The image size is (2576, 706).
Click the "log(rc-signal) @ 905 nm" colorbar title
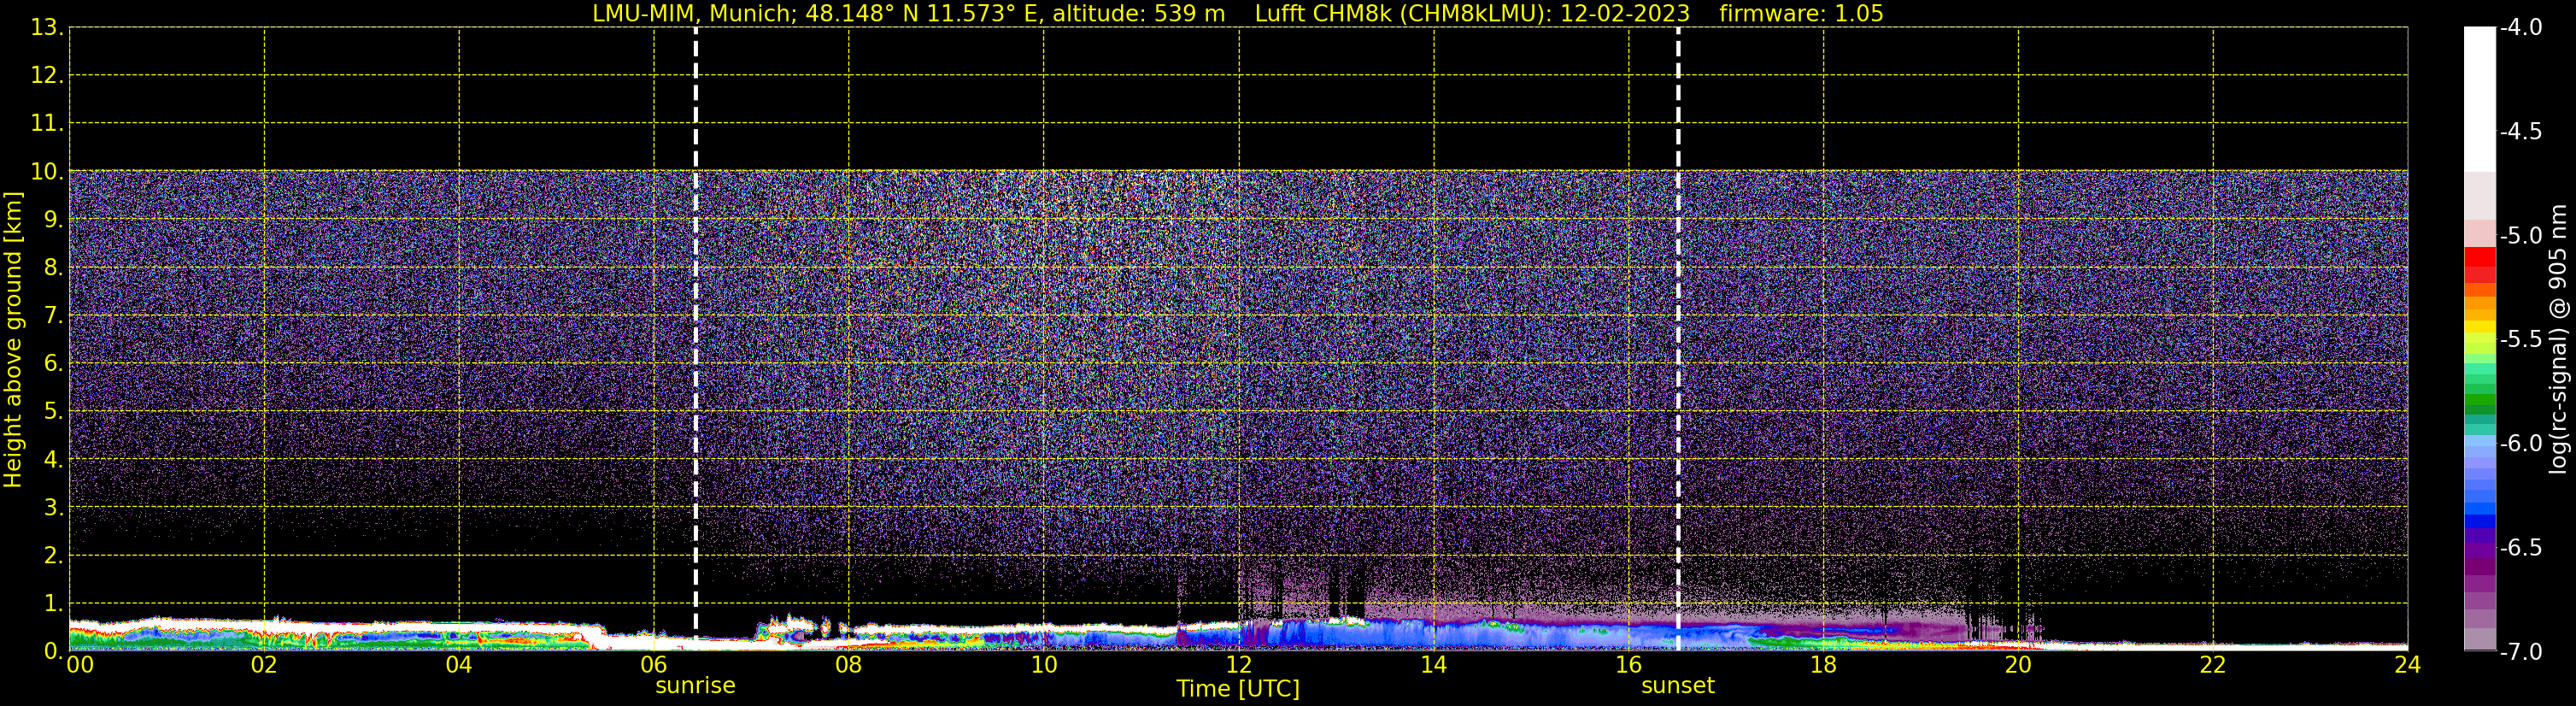tap(2558, 339)
